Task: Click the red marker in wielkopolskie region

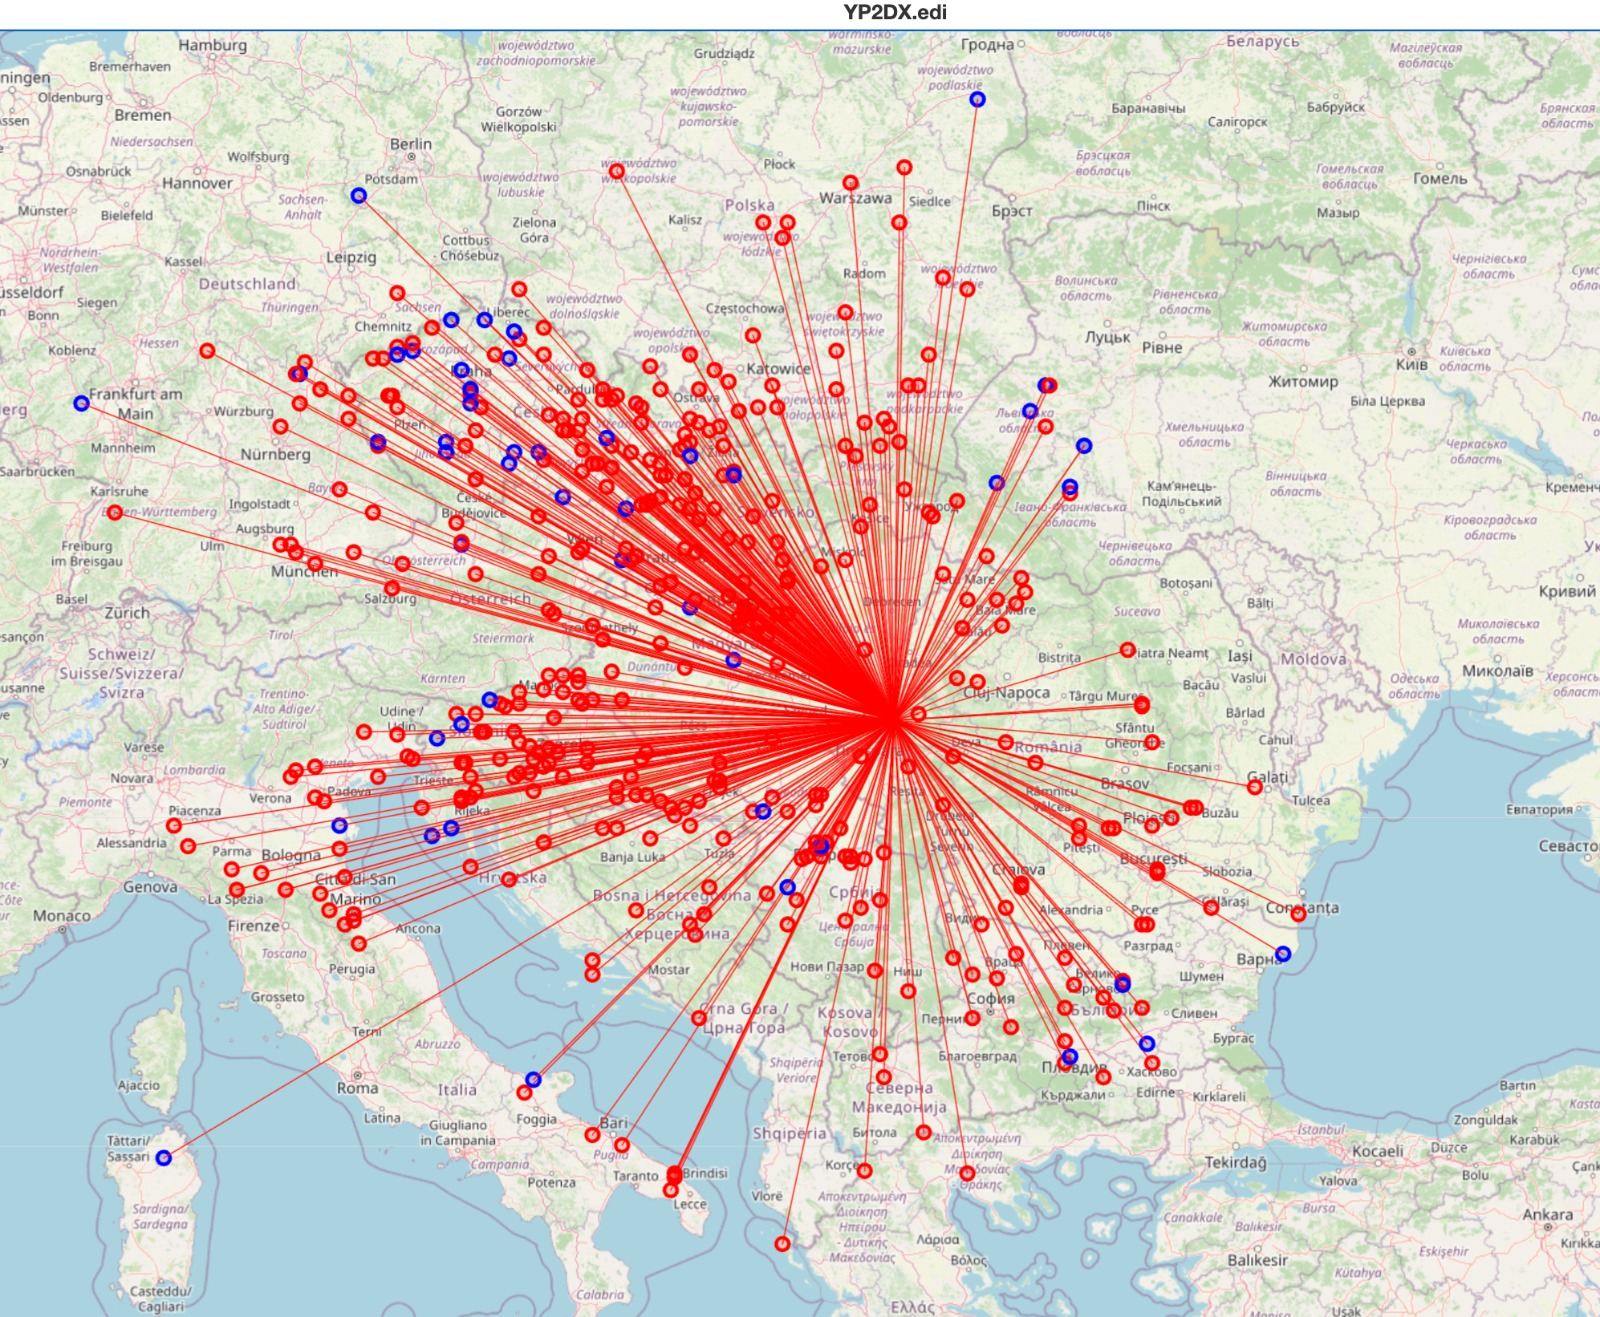Action: [x=617, y=172]
